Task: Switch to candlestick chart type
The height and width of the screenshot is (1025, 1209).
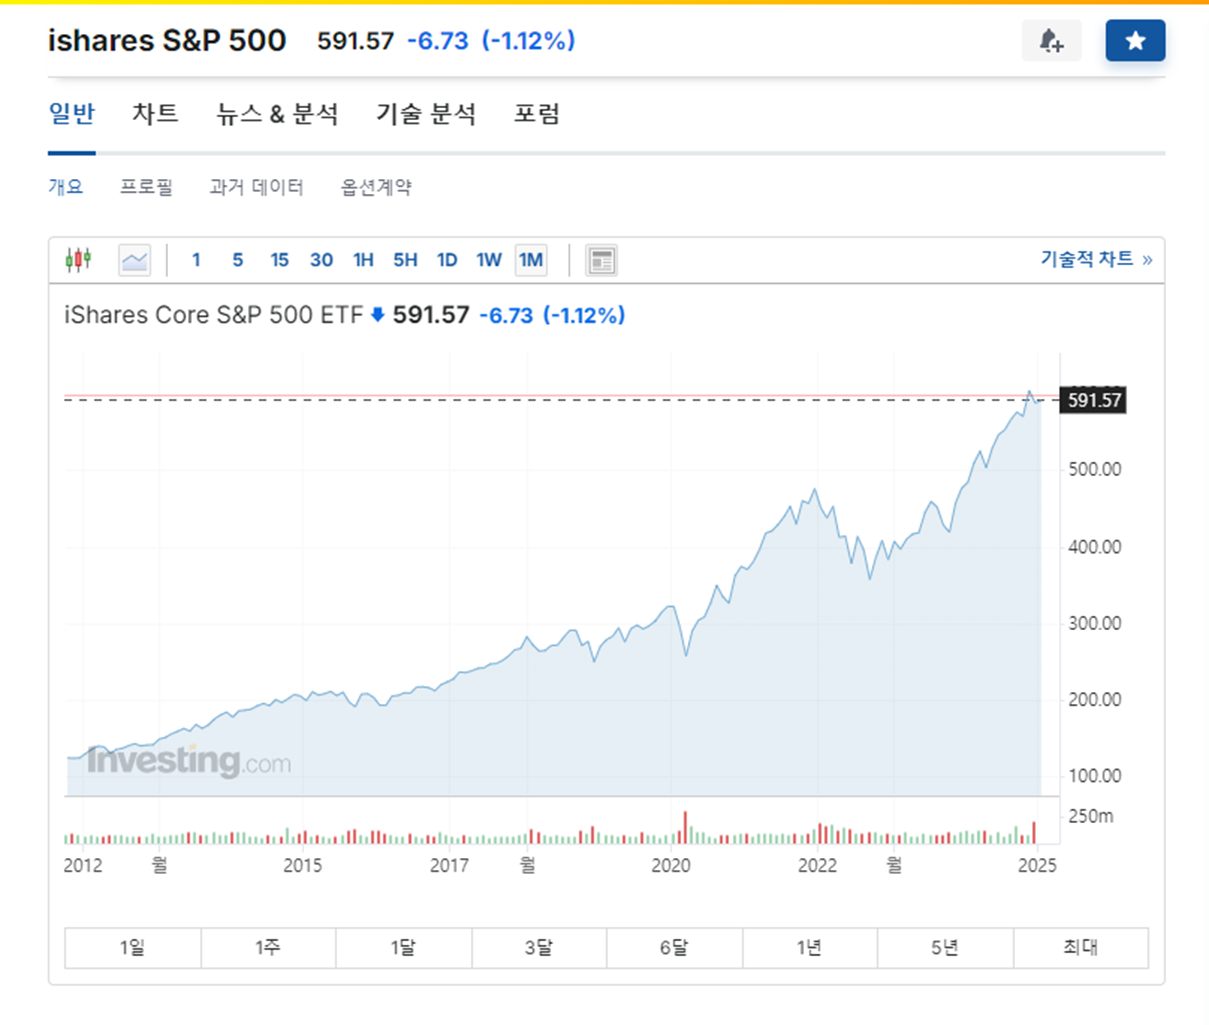Action: click(78, 260)
